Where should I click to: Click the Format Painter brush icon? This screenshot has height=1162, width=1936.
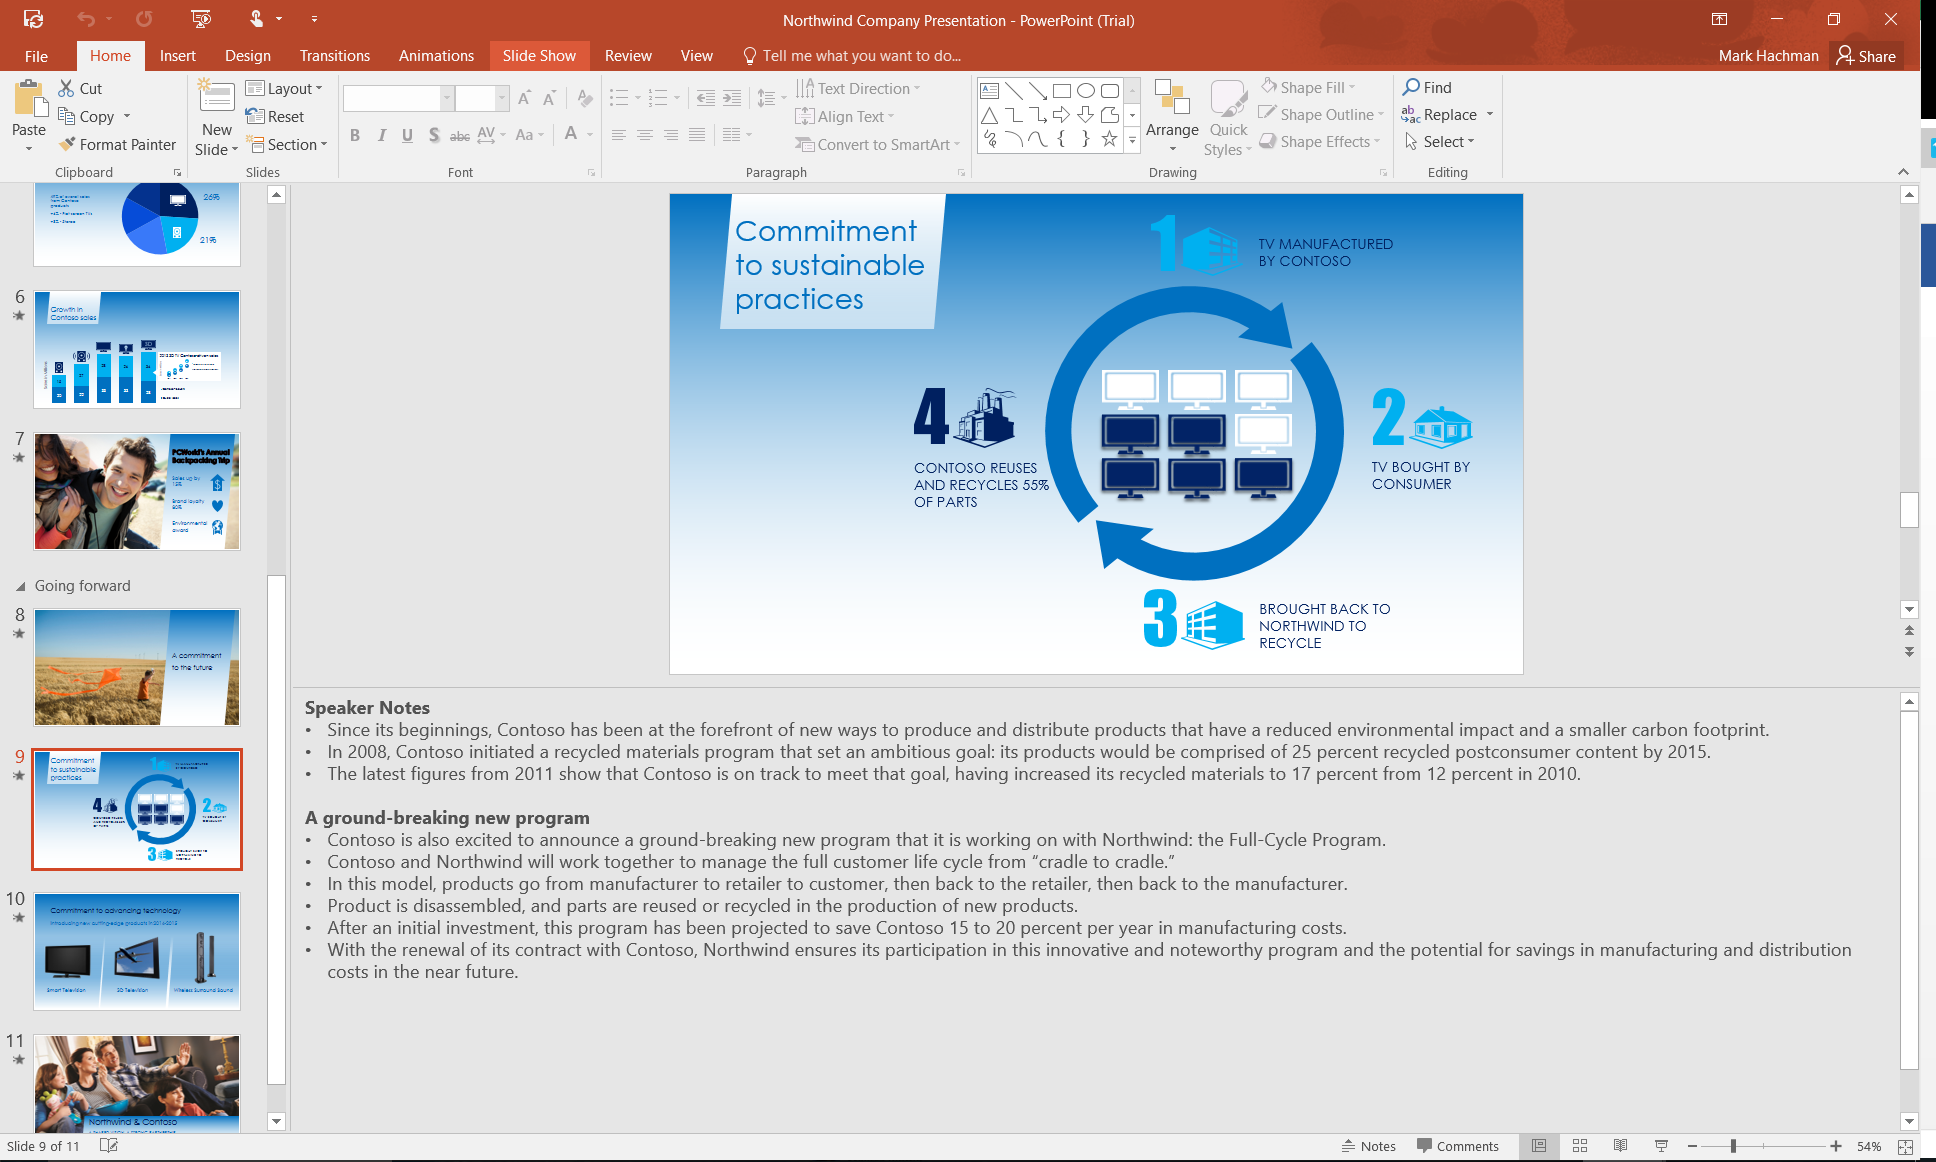coord(67,144)
